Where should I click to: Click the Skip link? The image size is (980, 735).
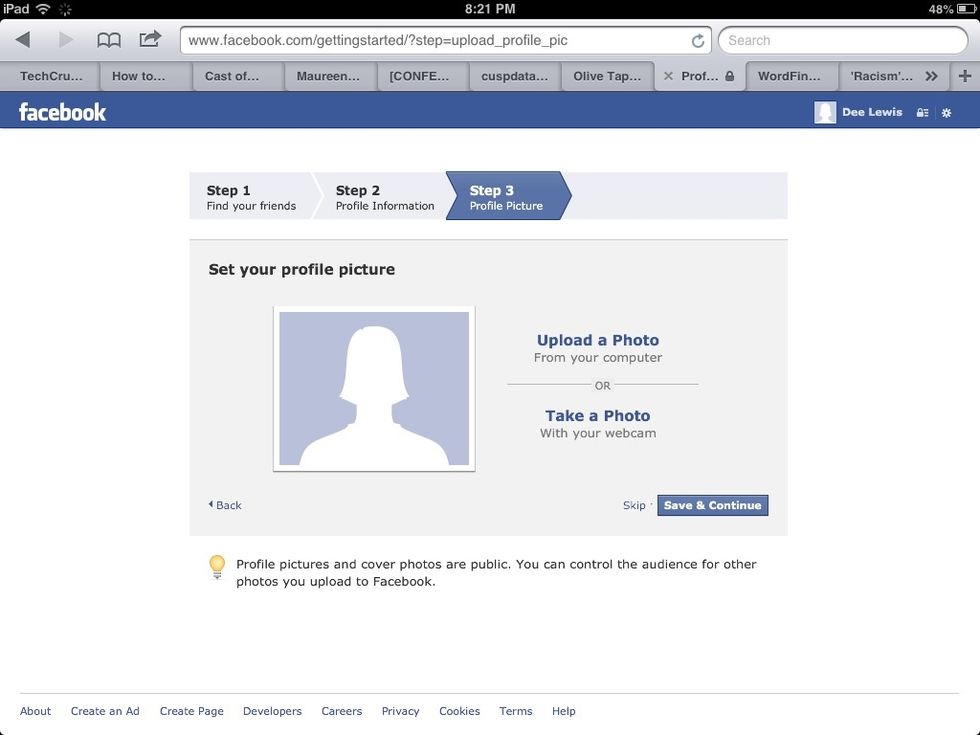click(x=634, y=505)
